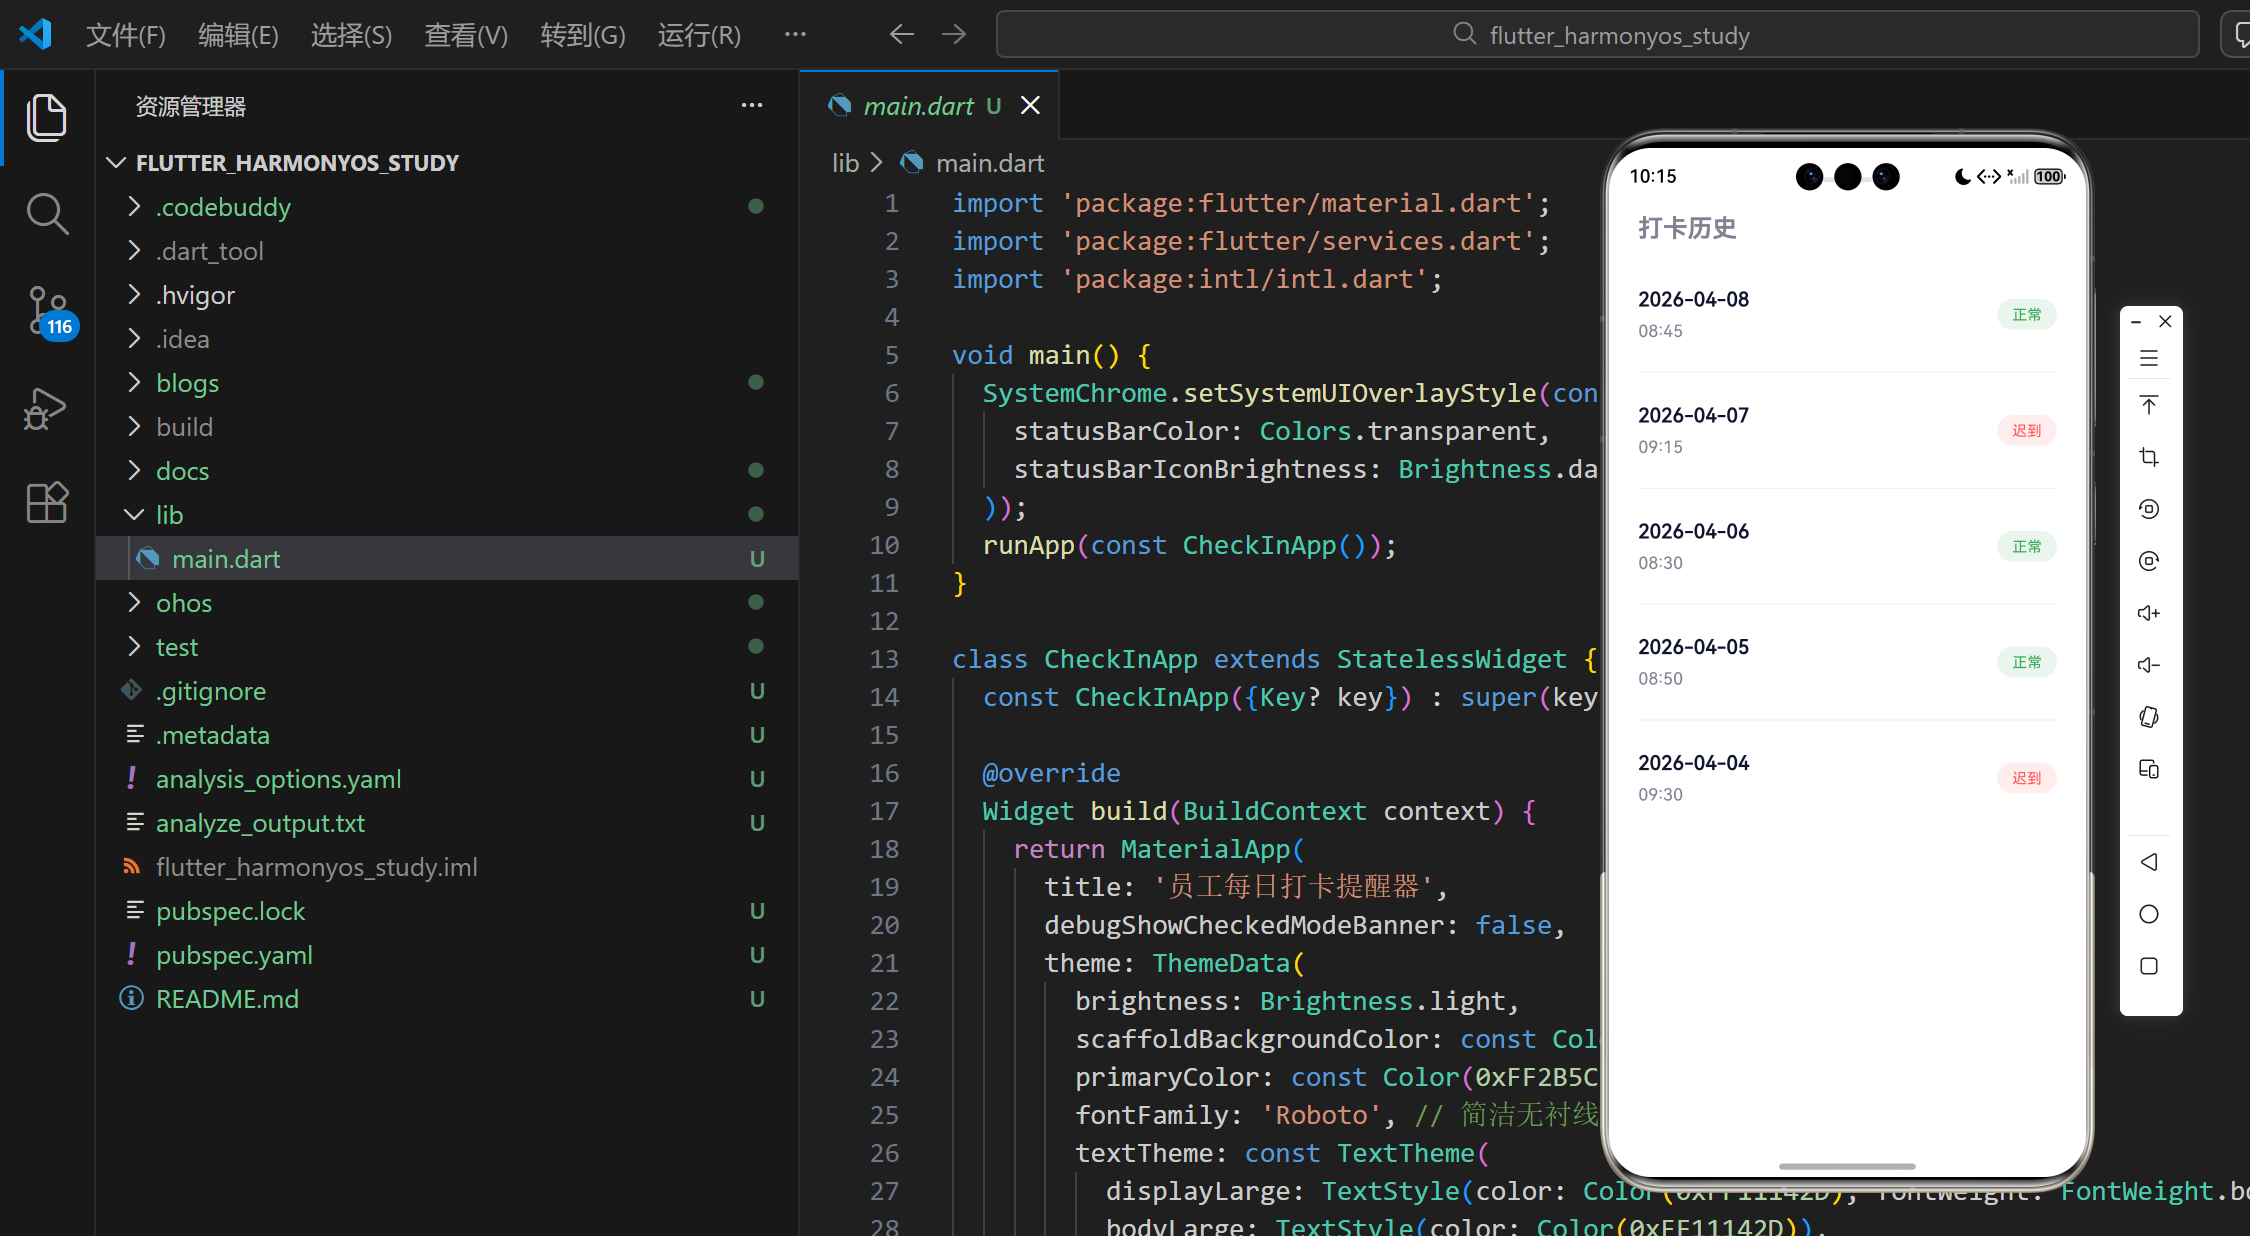Click the VS Code logo icon
This screenshot has height=1236, width=2250.
coord(35,35)
